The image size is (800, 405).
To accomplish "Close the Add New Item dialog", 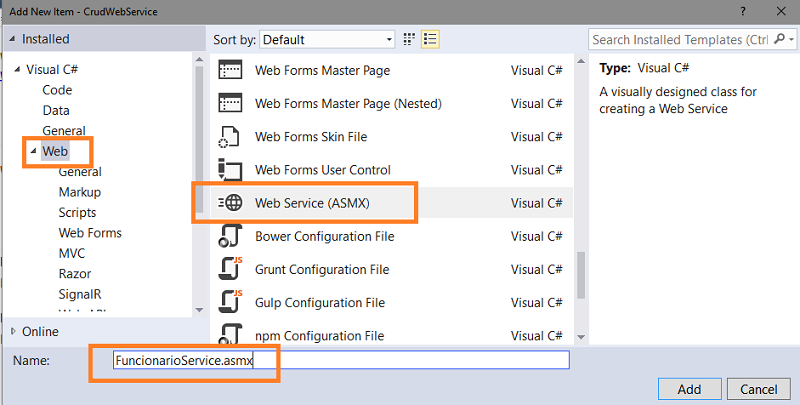I will coord(781,11).
